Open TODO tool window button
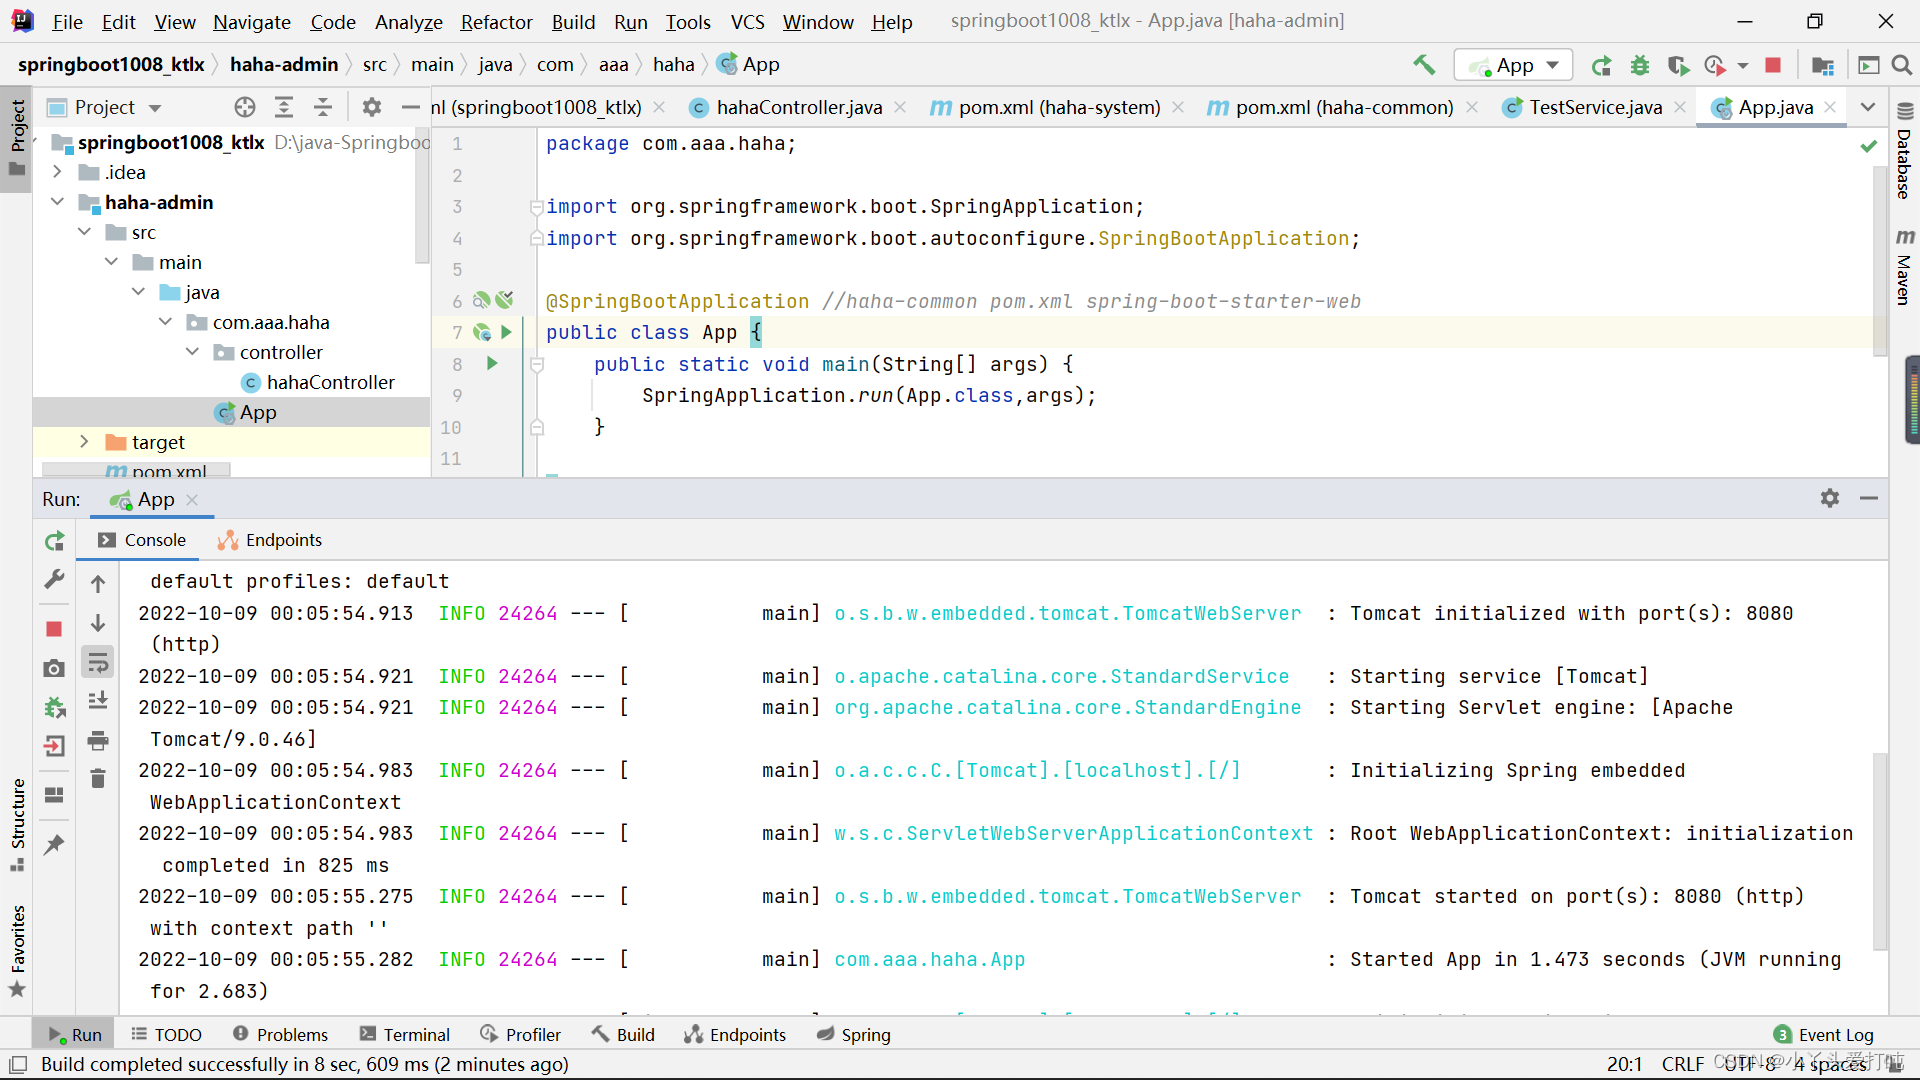Viewport: 1920px width, 1080px height. [167, 1034]
